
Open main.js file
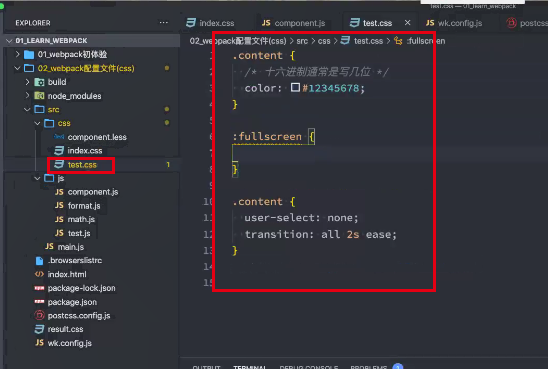point(71,247)
